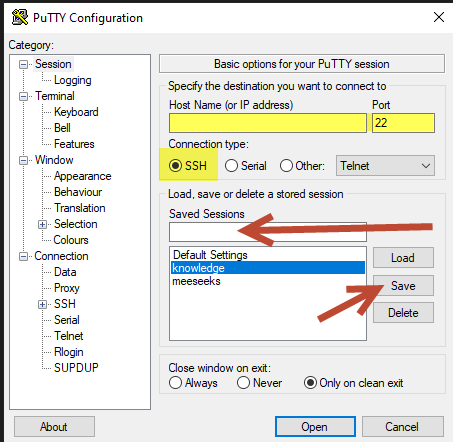
Task: Close the PuTTY Configuration window
Action: pos(439,17)
